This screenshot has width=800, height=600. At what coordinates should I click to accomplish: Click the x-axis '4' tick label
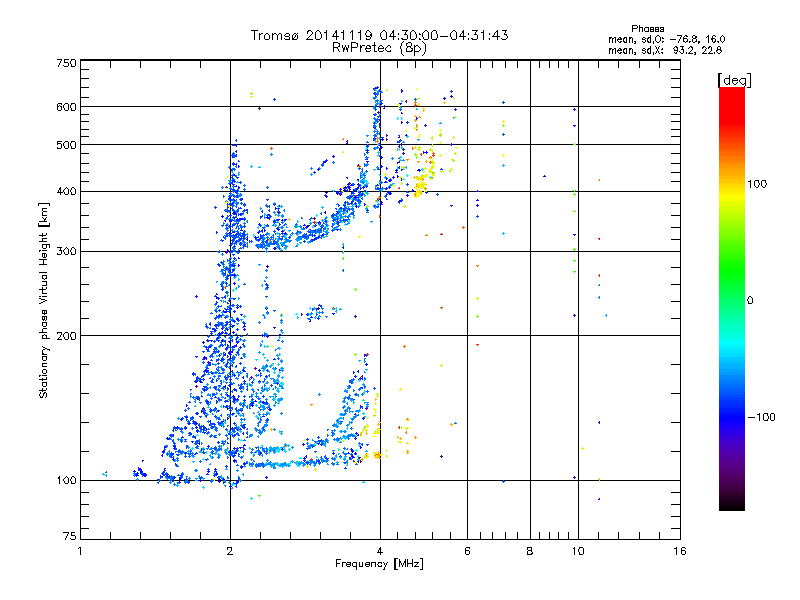pos(380,551)
